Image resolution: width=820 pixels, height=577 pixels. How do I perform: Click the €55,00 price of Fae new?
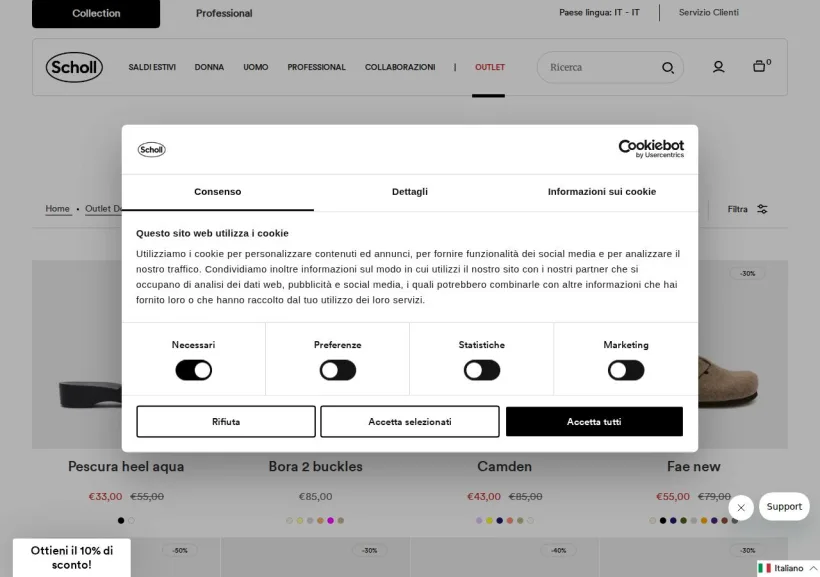click(673, 496)
